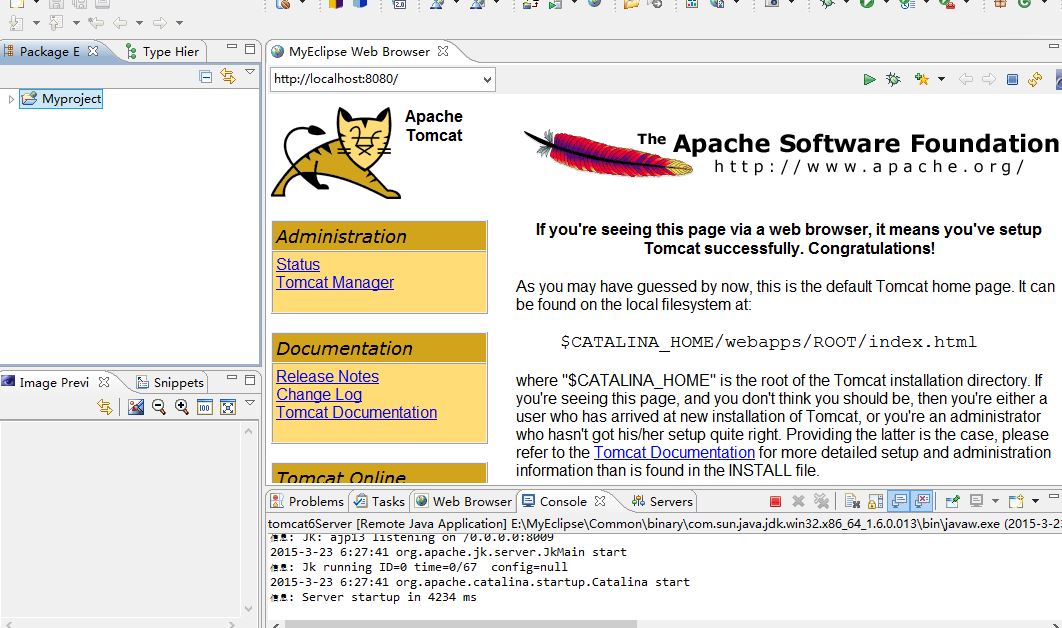Click the main toolbar Forward arrow
Screen dimensions: 1062x628
point(160,23)
